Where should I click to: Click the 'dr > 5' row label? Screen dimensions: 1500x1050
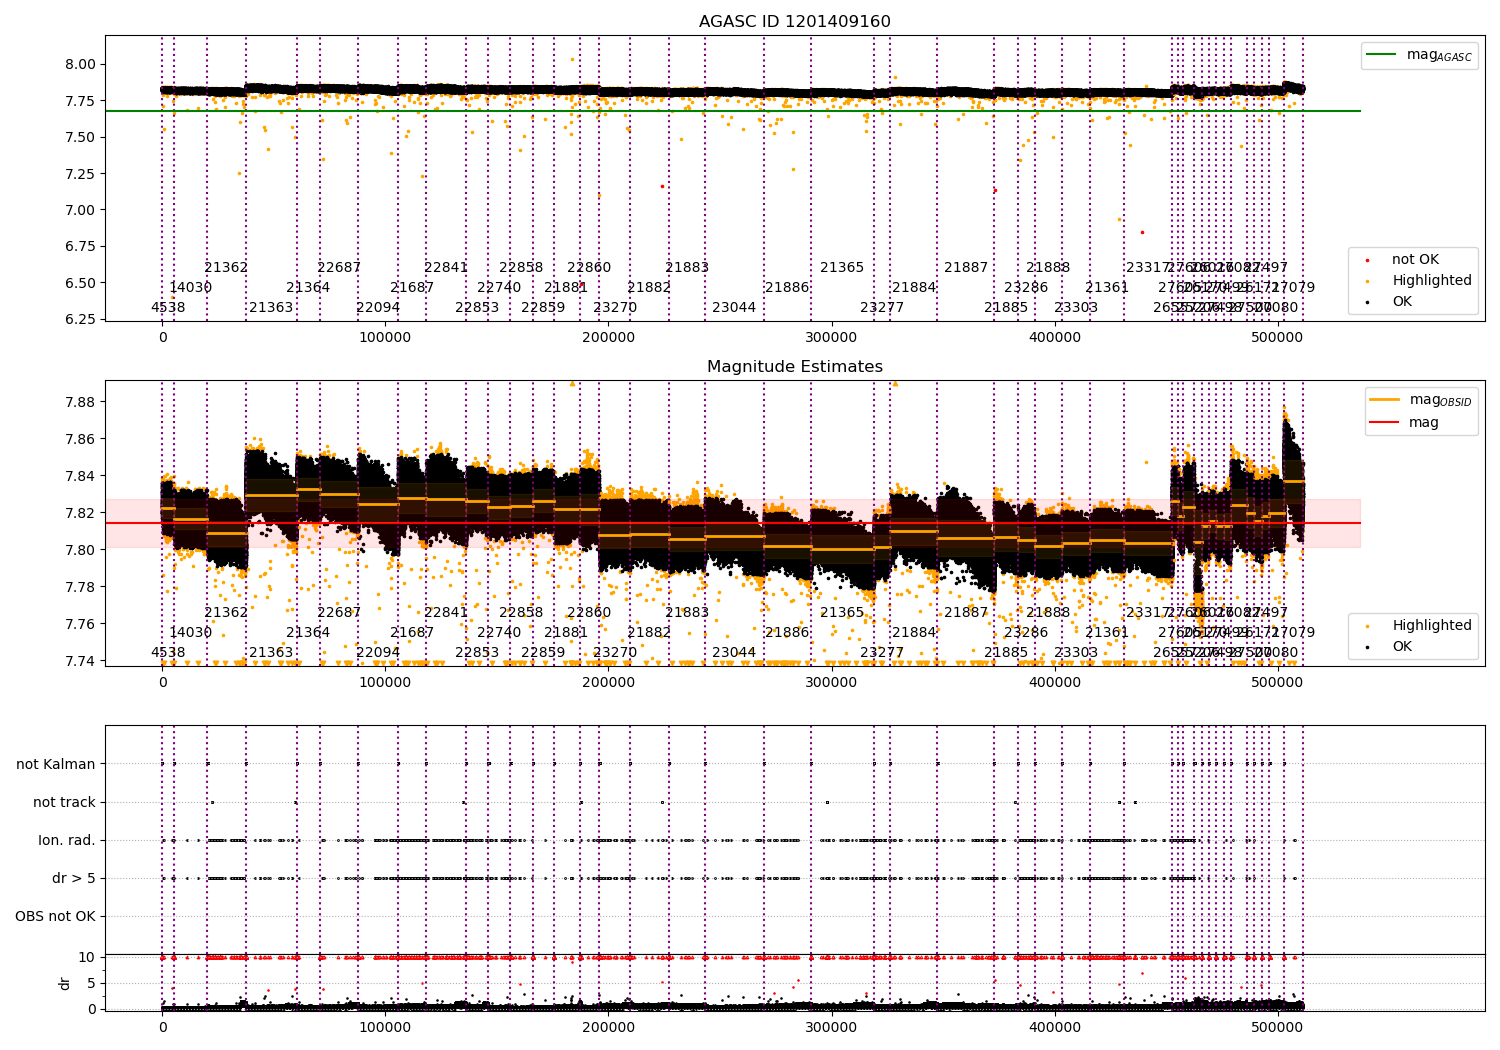point(74,879)
